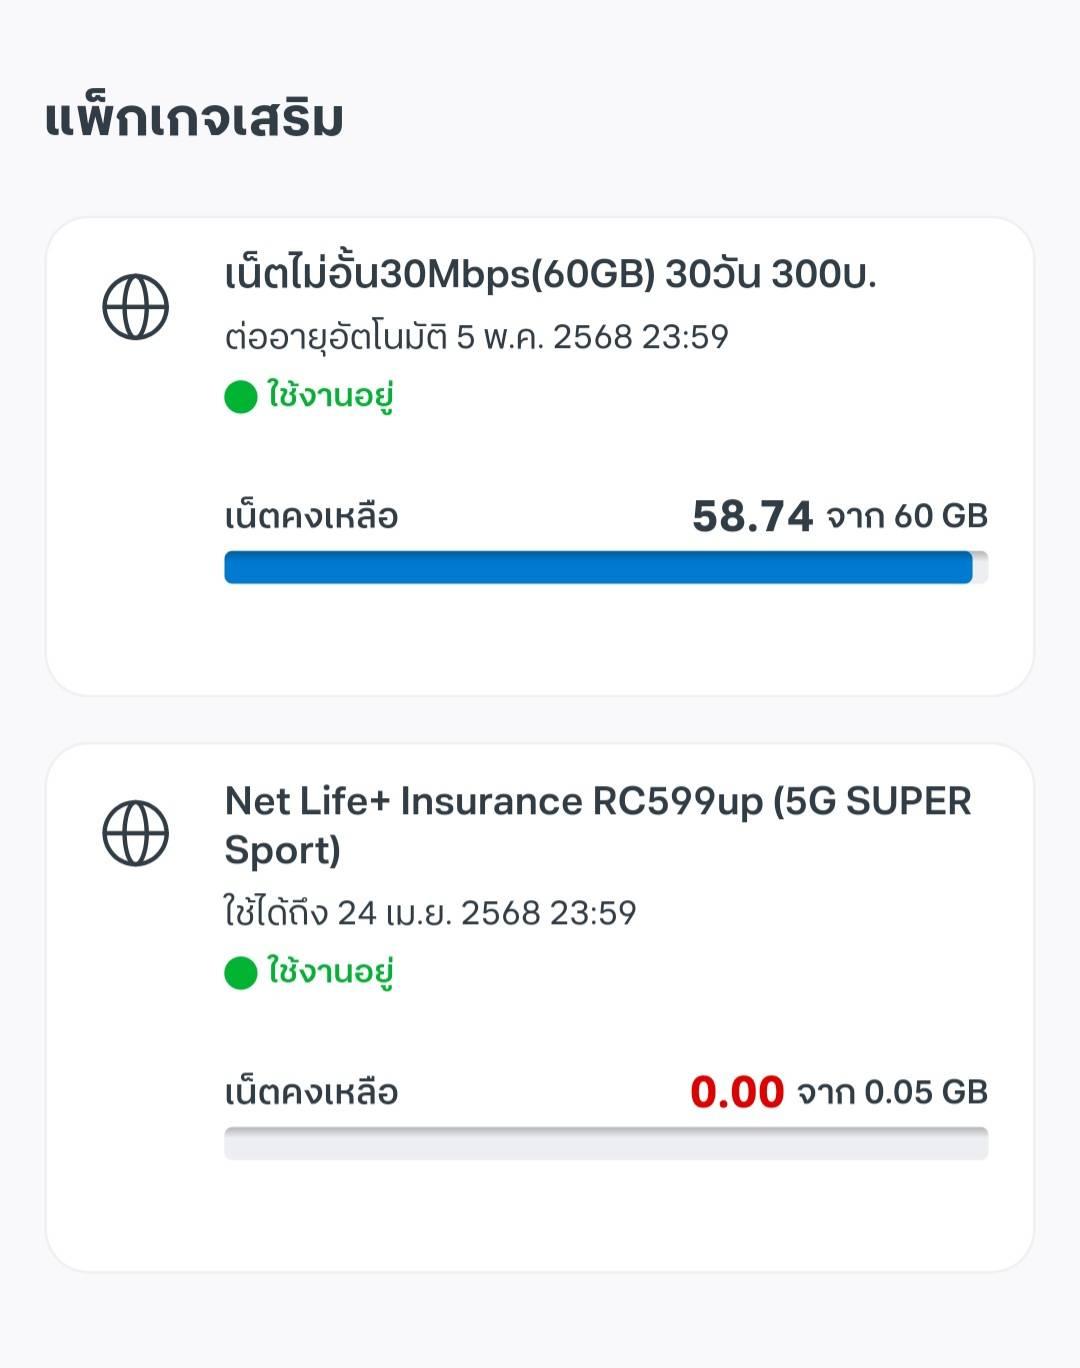Image resolution: width=1080 pixels, height=1368 pixels.
Task: Click the green status dot under the 24 เม.ย. expiry date
Action: 241,973
